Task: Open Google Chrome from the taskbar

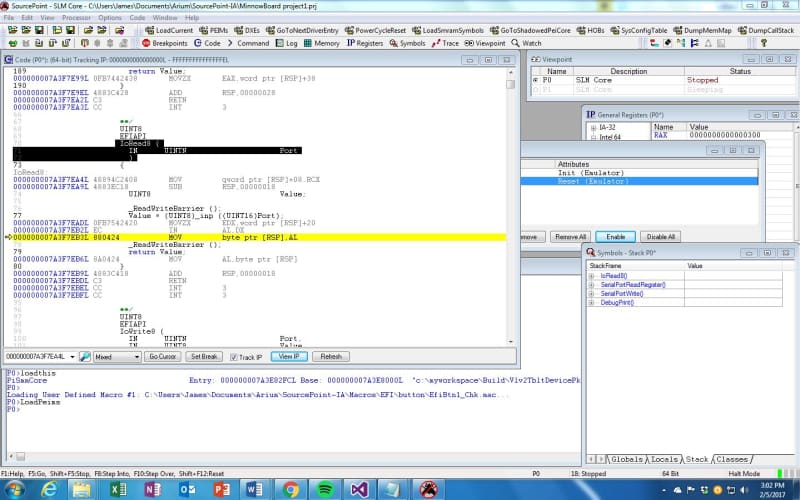Action: click(x=291, y=490)
